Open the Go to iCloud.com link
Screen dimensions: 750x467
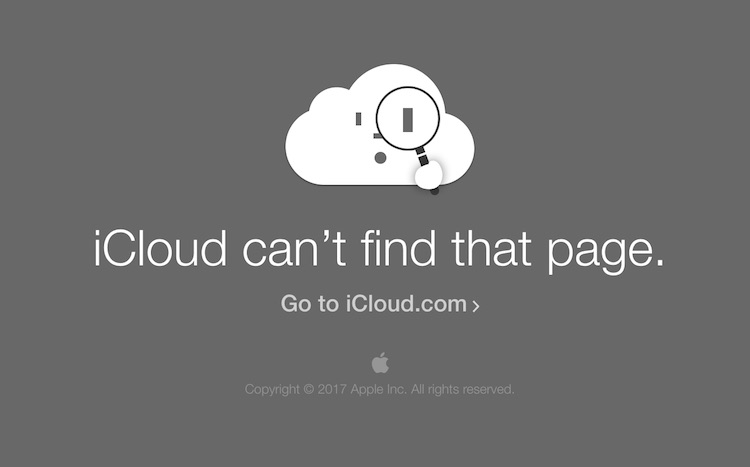click(380, 304)
